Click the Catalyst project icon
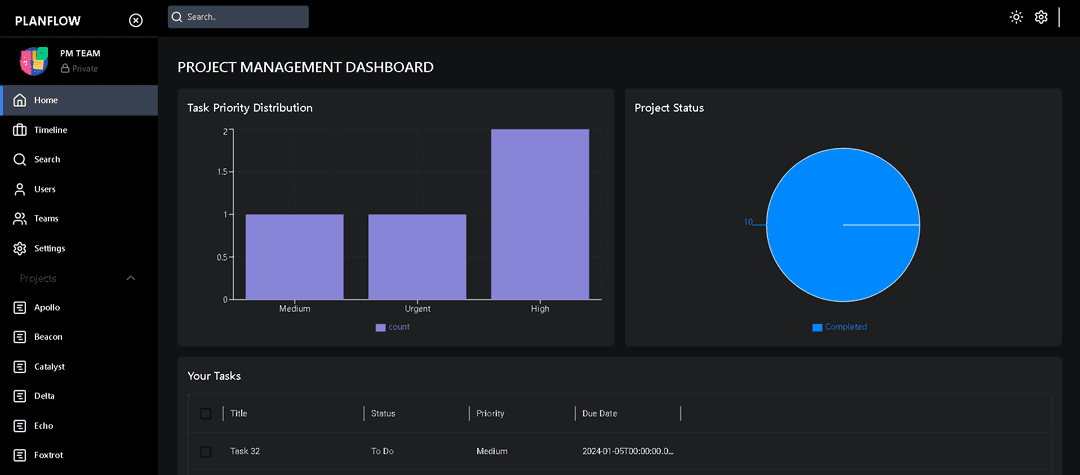Viewport: 1080px width, 475px height. (20, 366)
